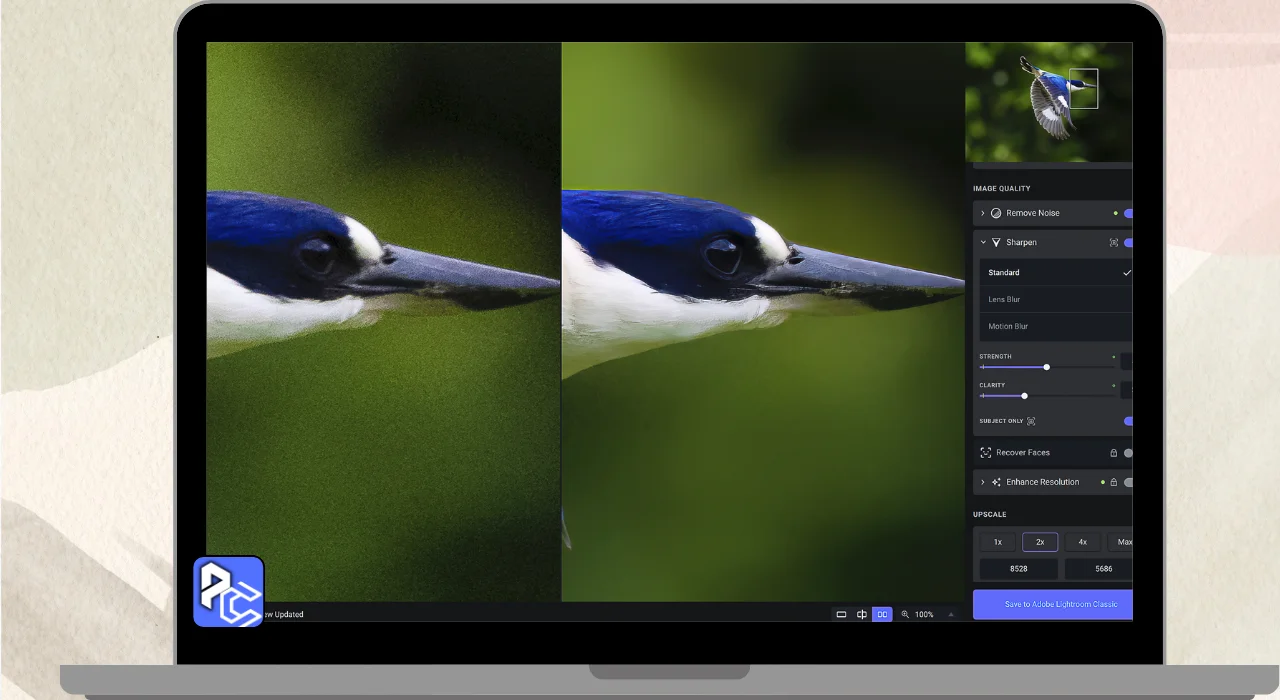Select the split slider comparison view
The height and width of the screenshot is (700, 1280).
(861, 614)
